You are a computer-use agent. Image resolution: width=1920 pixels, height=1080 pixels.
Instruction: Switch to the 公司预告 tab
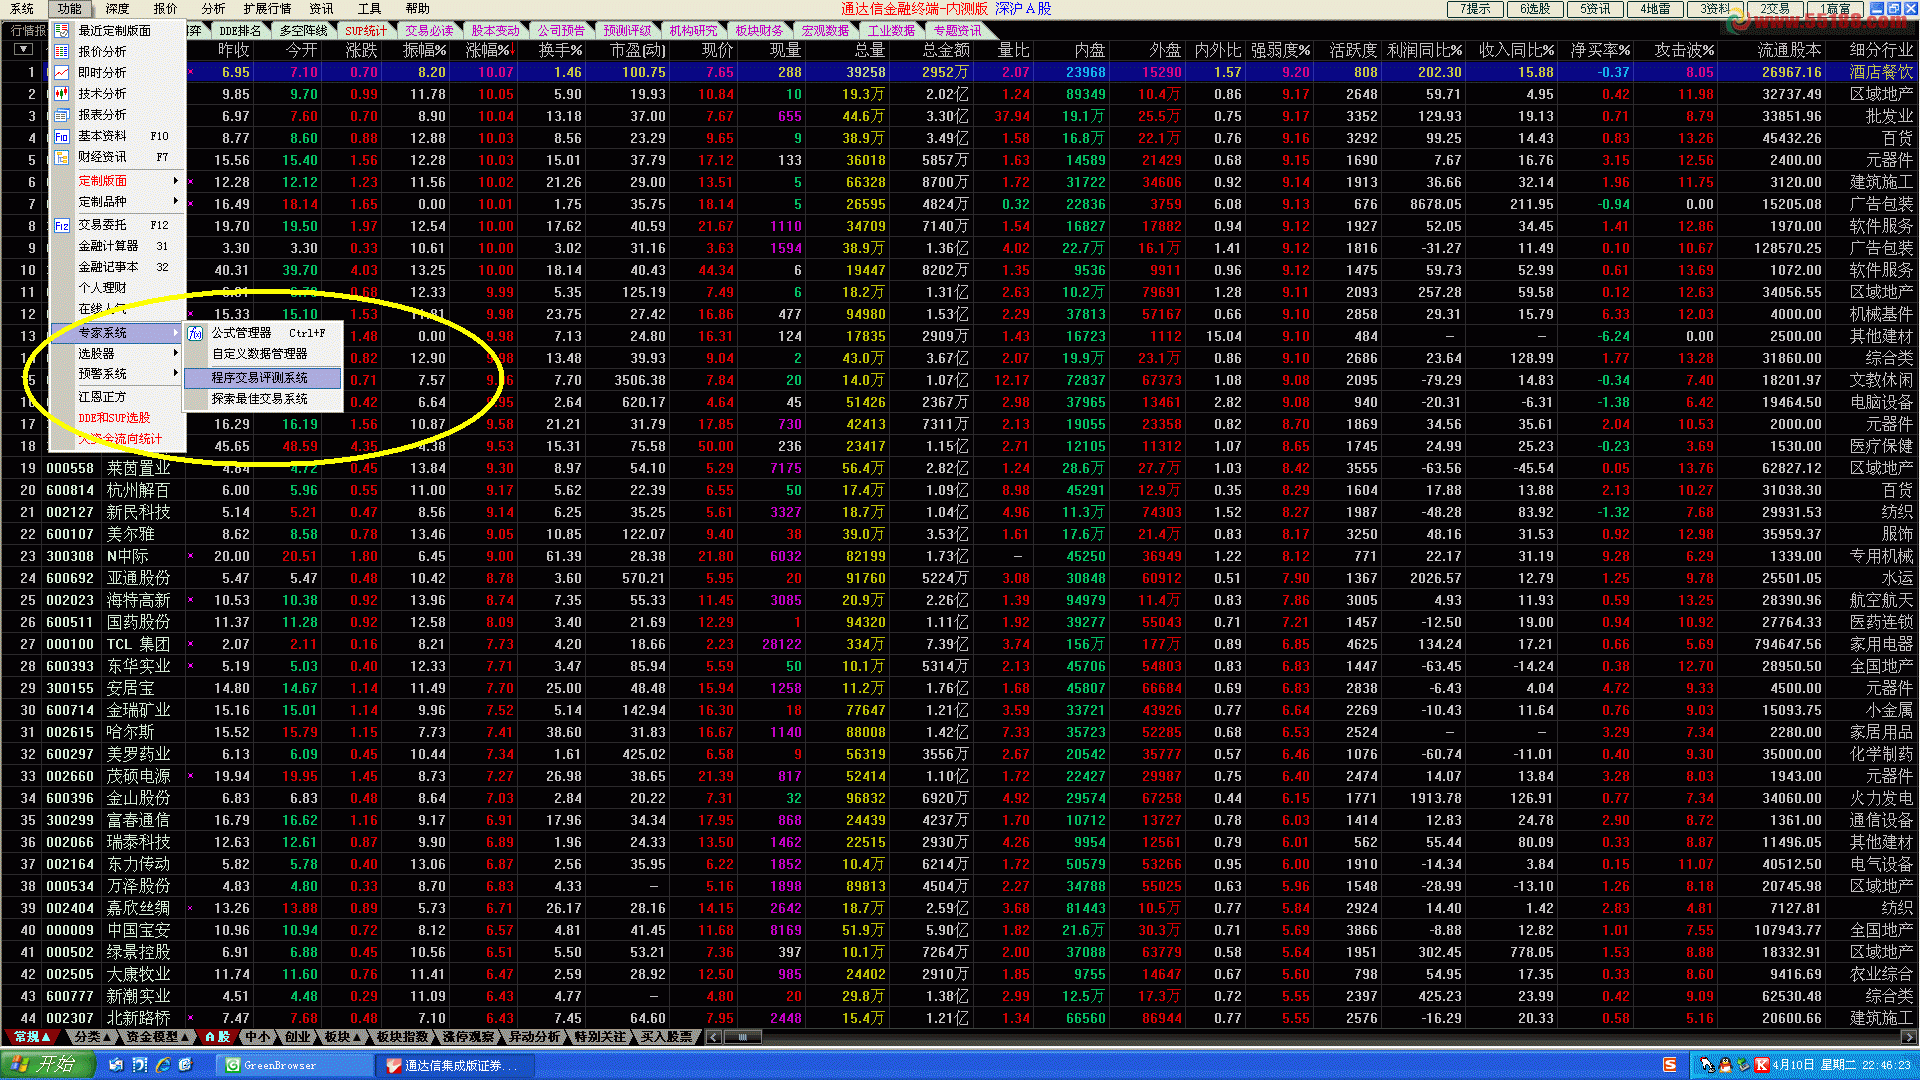click(561, 30)
